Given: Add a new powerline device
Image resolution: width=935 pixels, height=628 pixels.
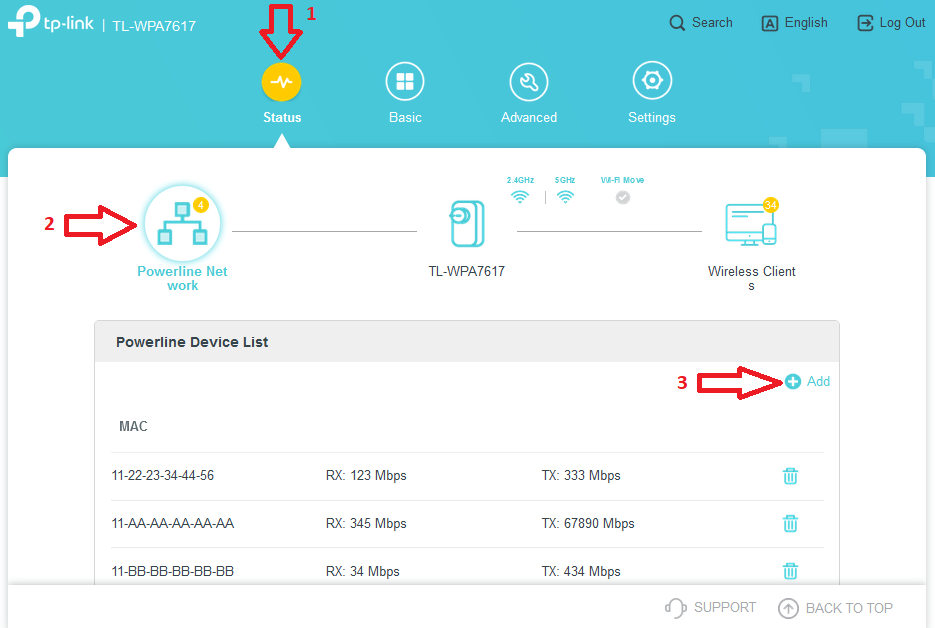Looking at the screenshot, I should [806, 381].
